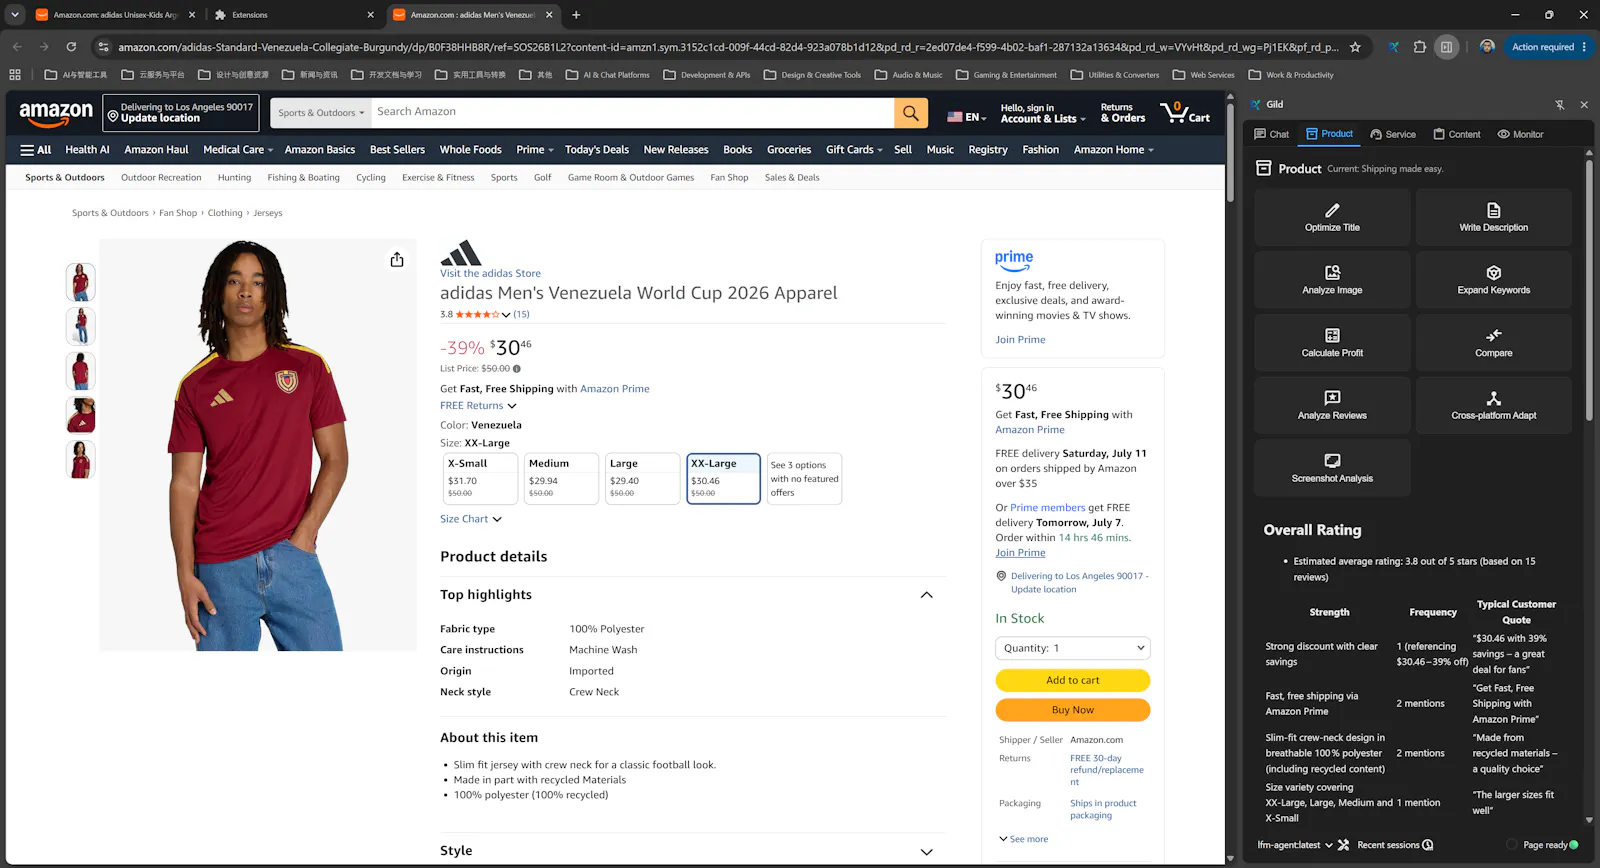Image resolution: width=1600 pixels, height=868 pixels.
Task: Click into the Search Amazon field
Action: tap(632, 113)
